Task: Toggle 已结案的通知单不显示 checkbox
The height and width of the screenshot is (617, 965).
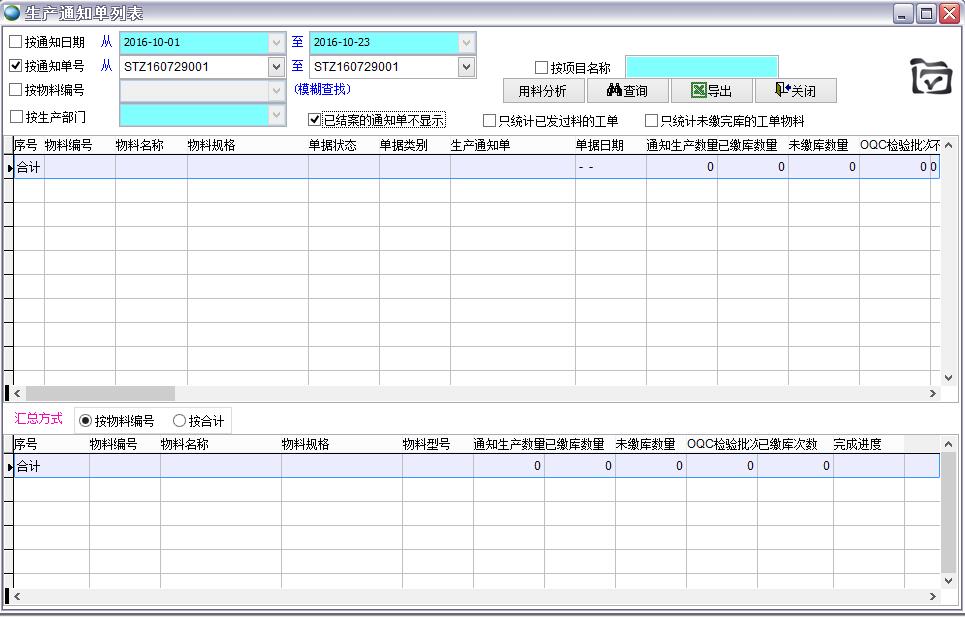Action: [315, 120]
